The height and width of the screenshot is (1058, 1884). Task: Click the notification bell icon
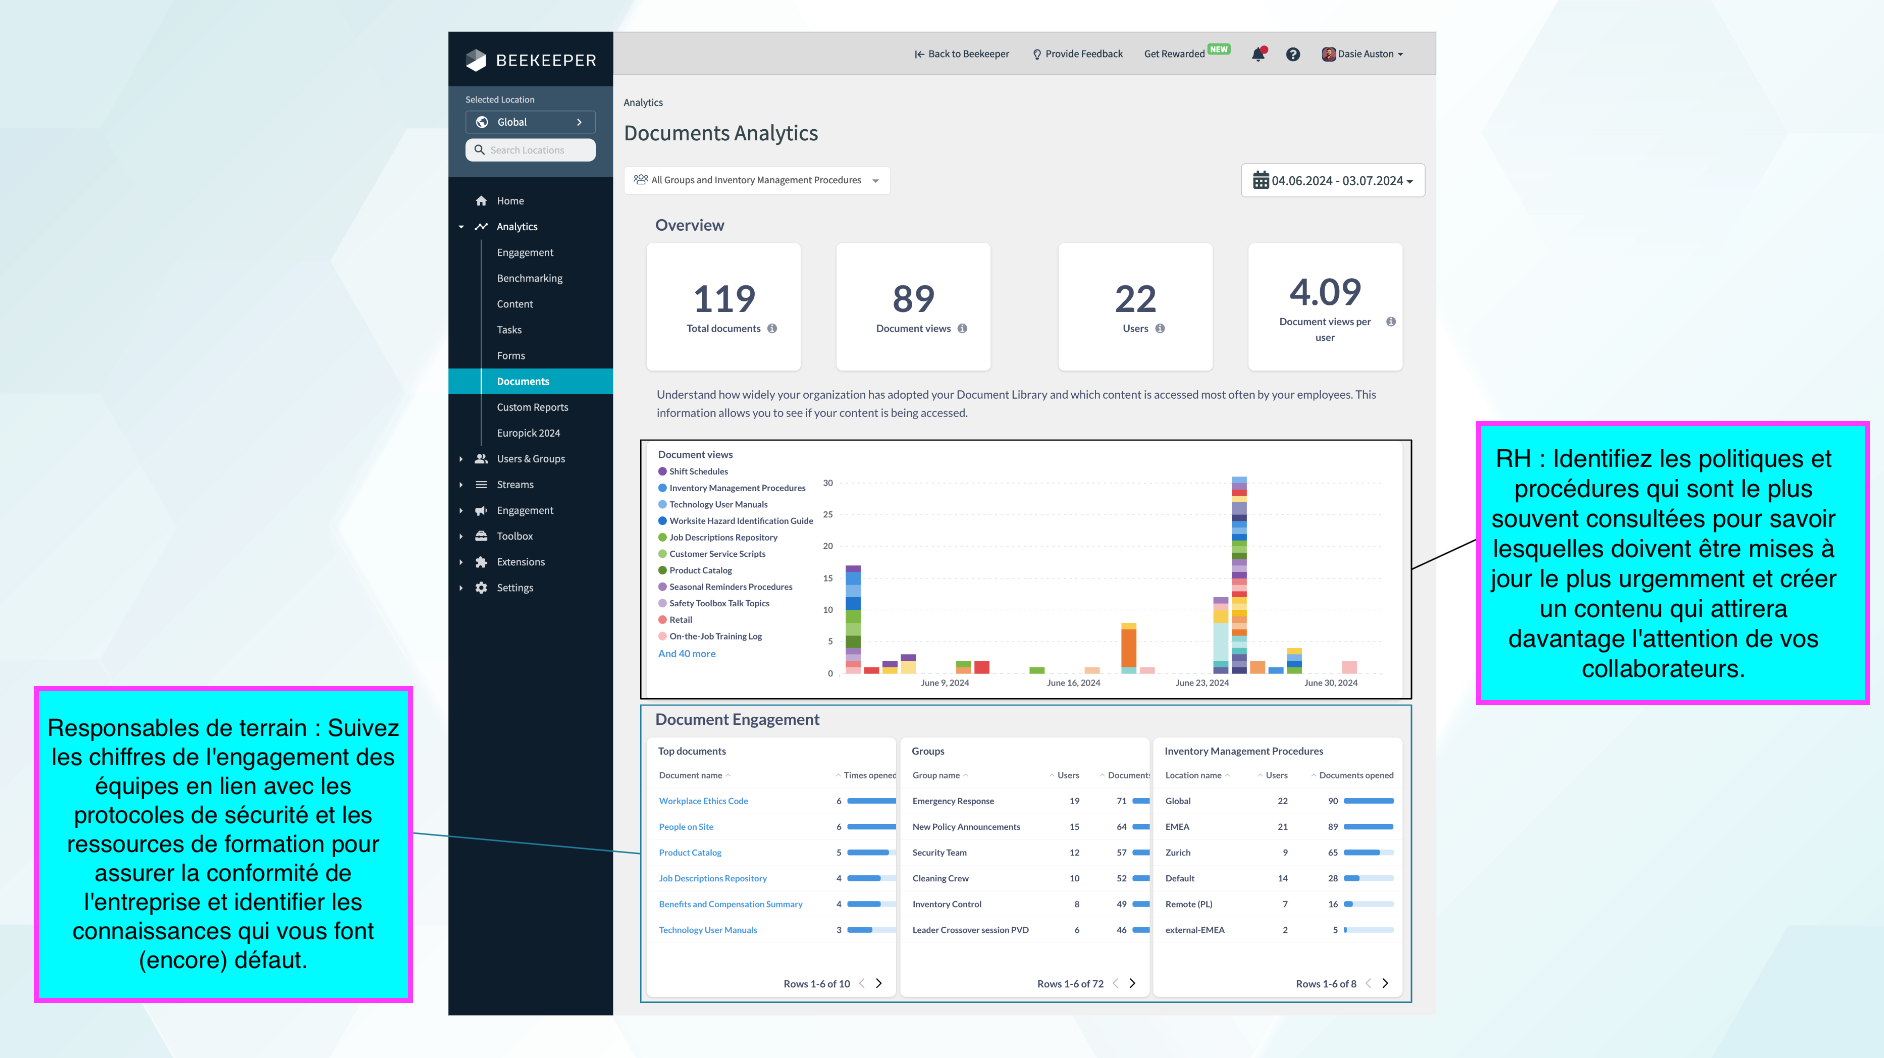pyautogui.click(x=1258, y=54)
